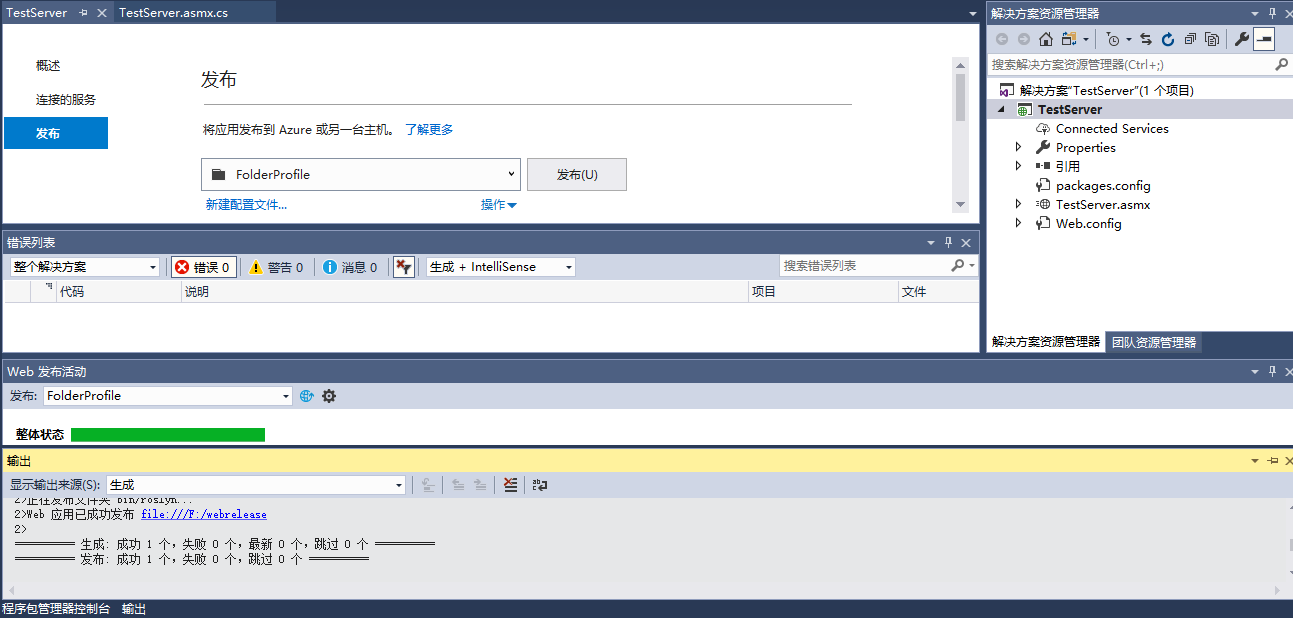Select the 概述 overview sidebar item
This screenshot has width=1293, height=618.
[48, 66]
